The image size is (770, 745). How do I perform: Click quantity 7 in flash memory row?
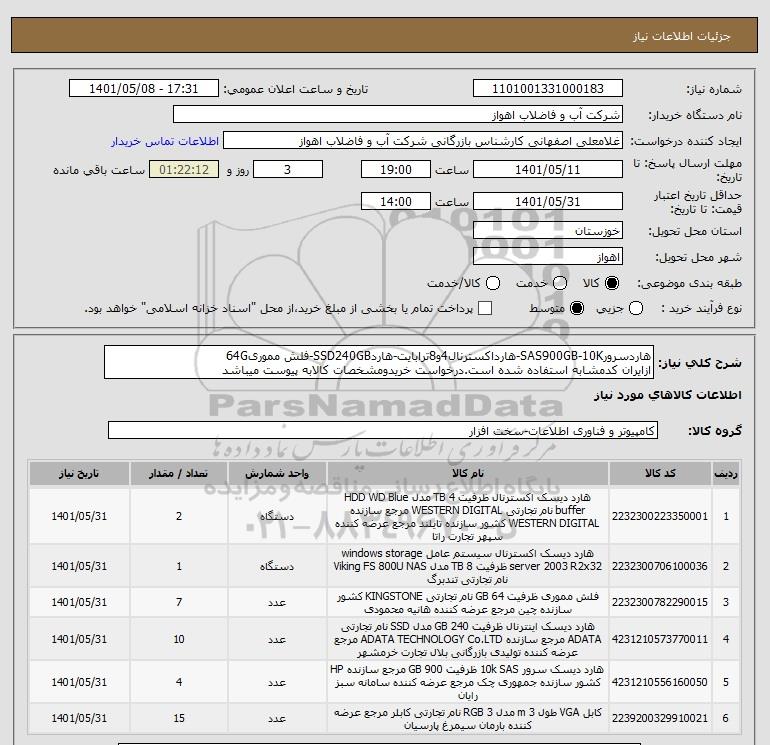[179, 602]
